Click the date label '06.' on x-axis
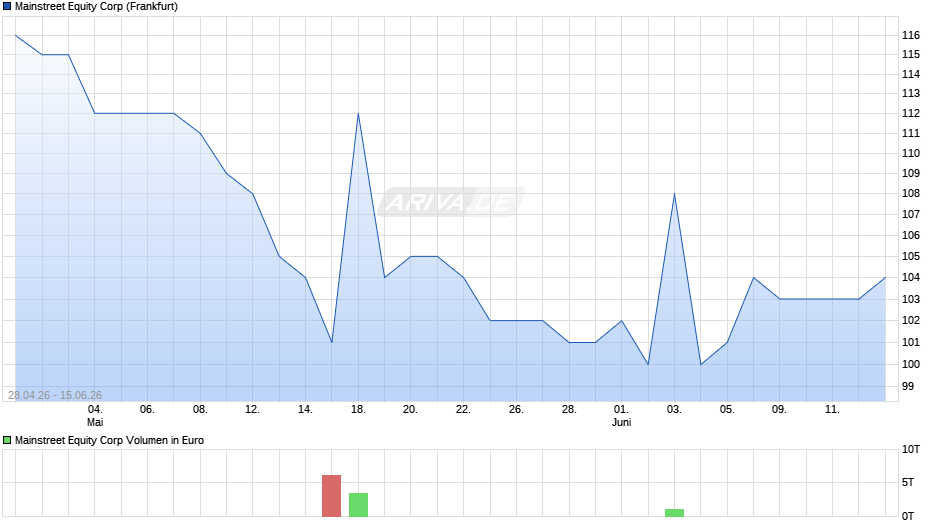 click(x=147, y=410)
